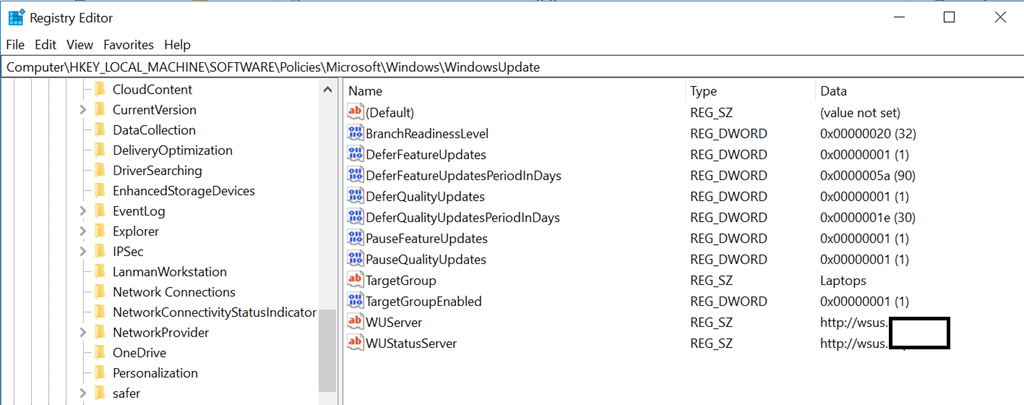Image resolution: width=1024 pixels, height=405 pixels.
Task: Click the string icon next to (Default)
Action: tap(355, 112)
